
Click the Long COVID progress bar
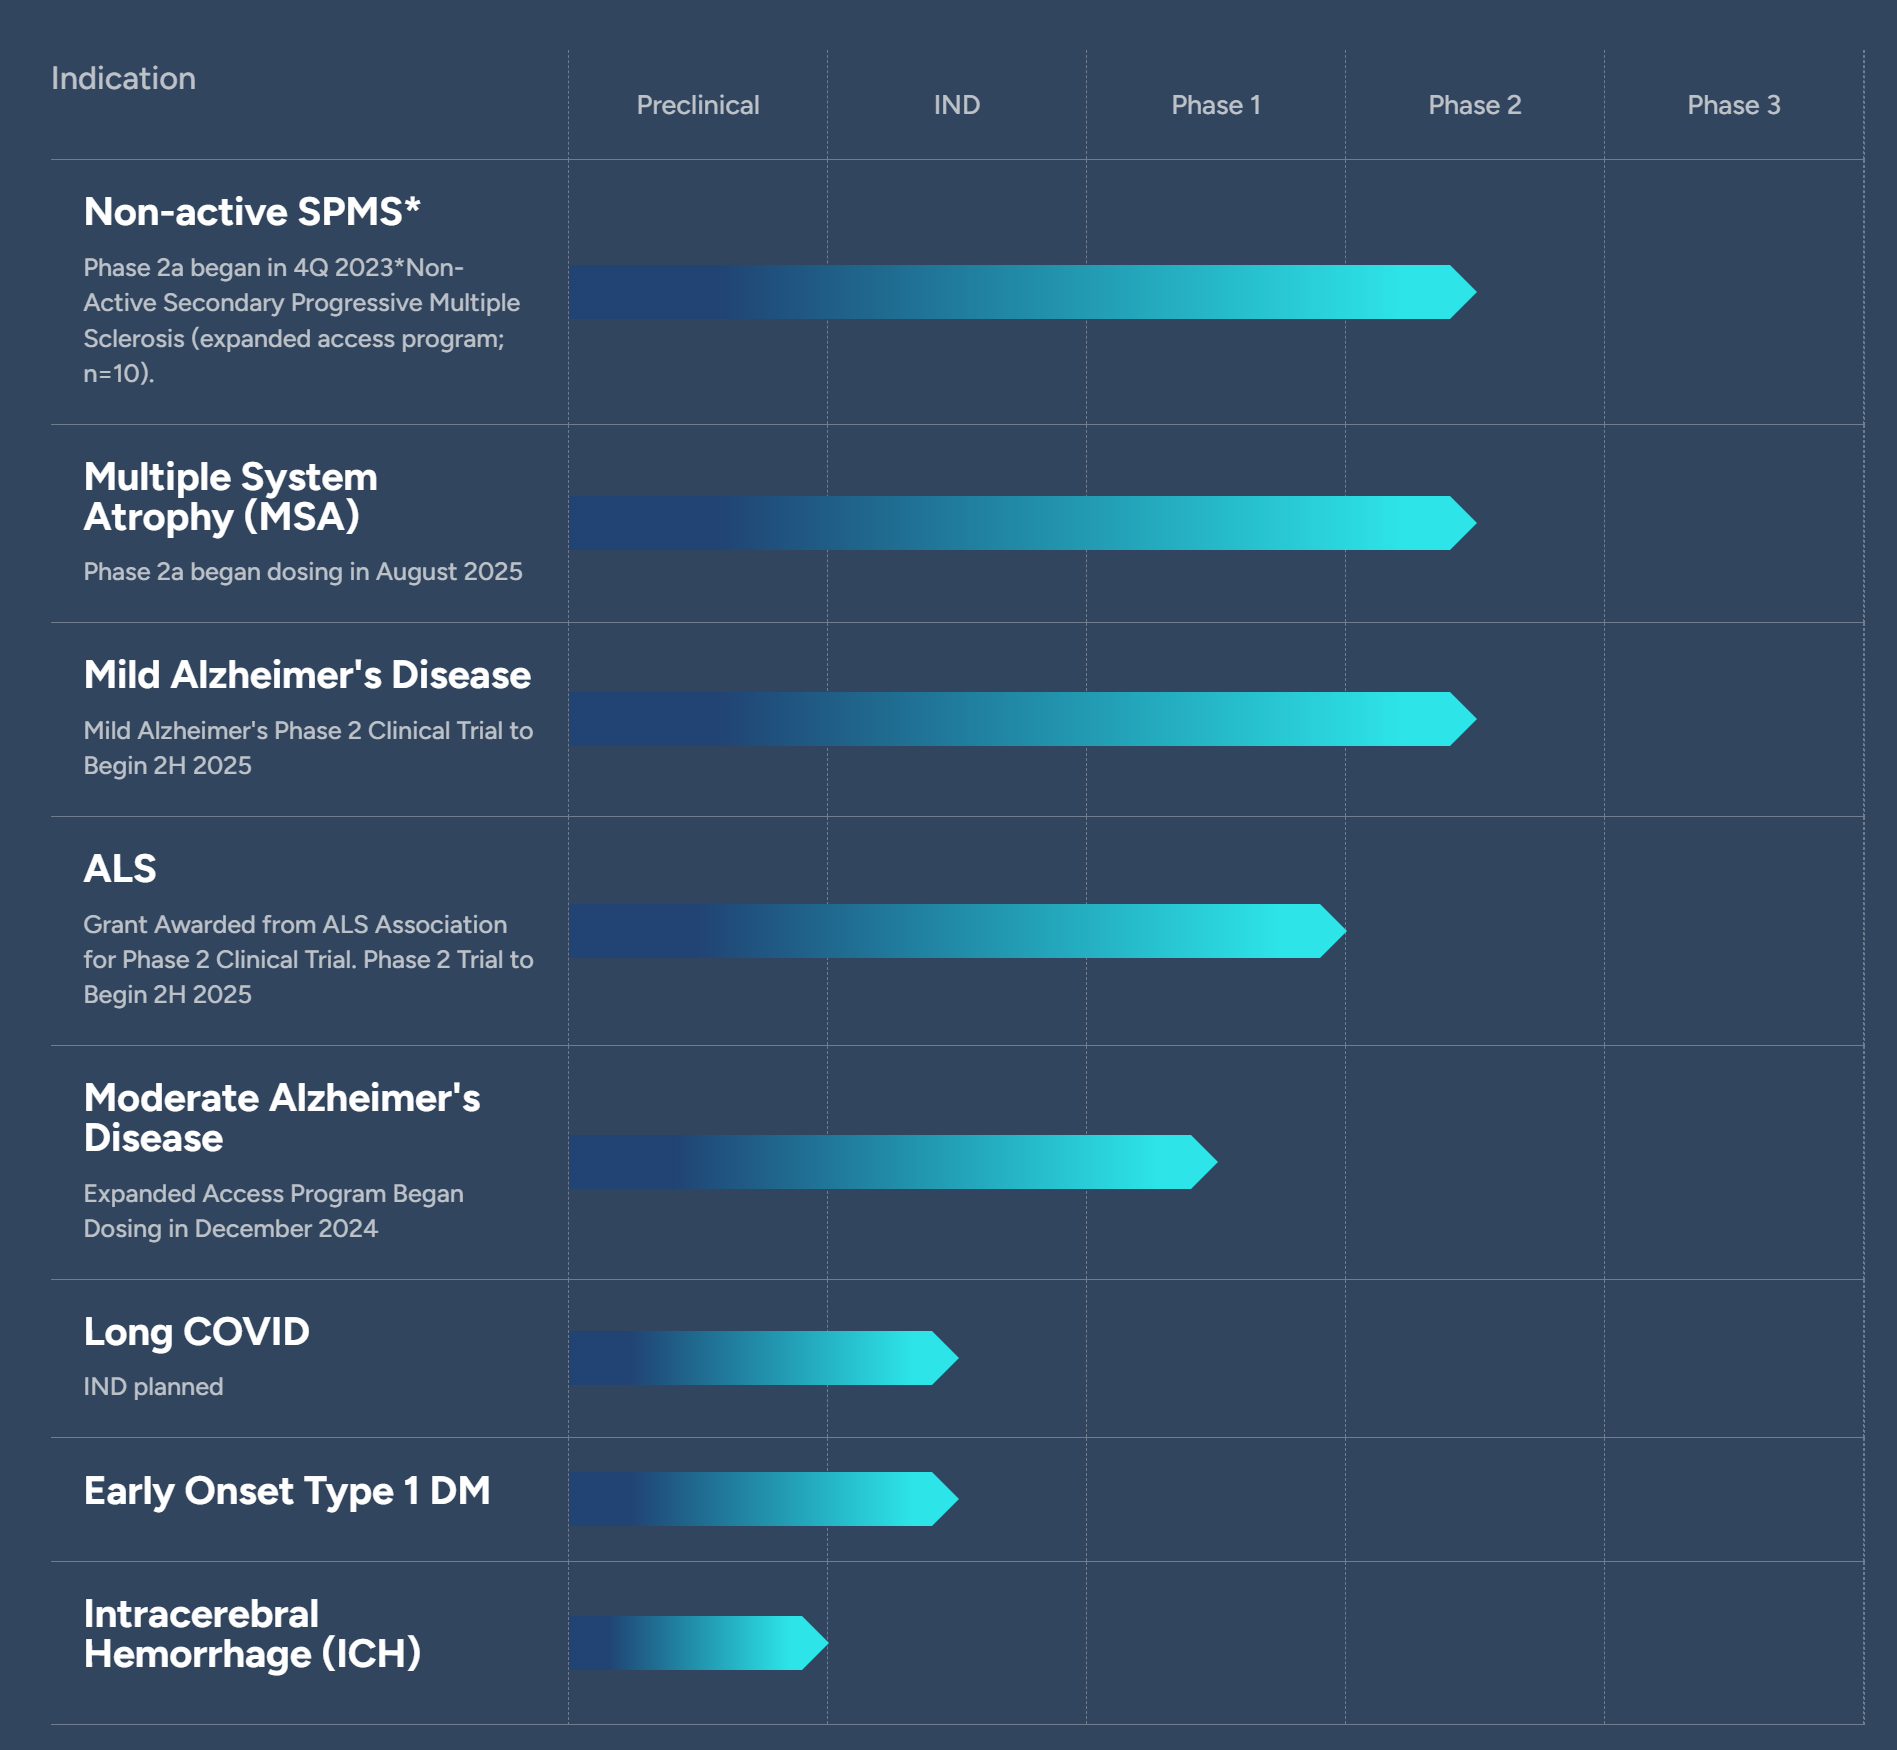pyautogui.click(x=762, y=1358)
